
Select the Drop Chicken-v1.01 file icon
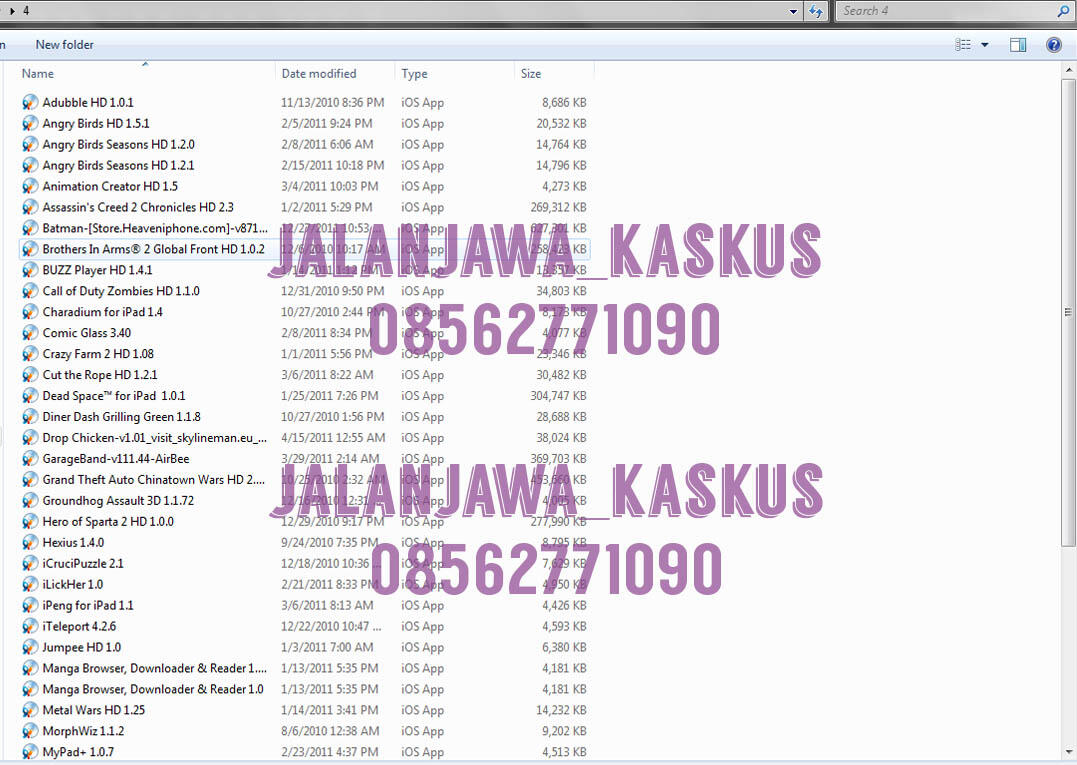30,437
